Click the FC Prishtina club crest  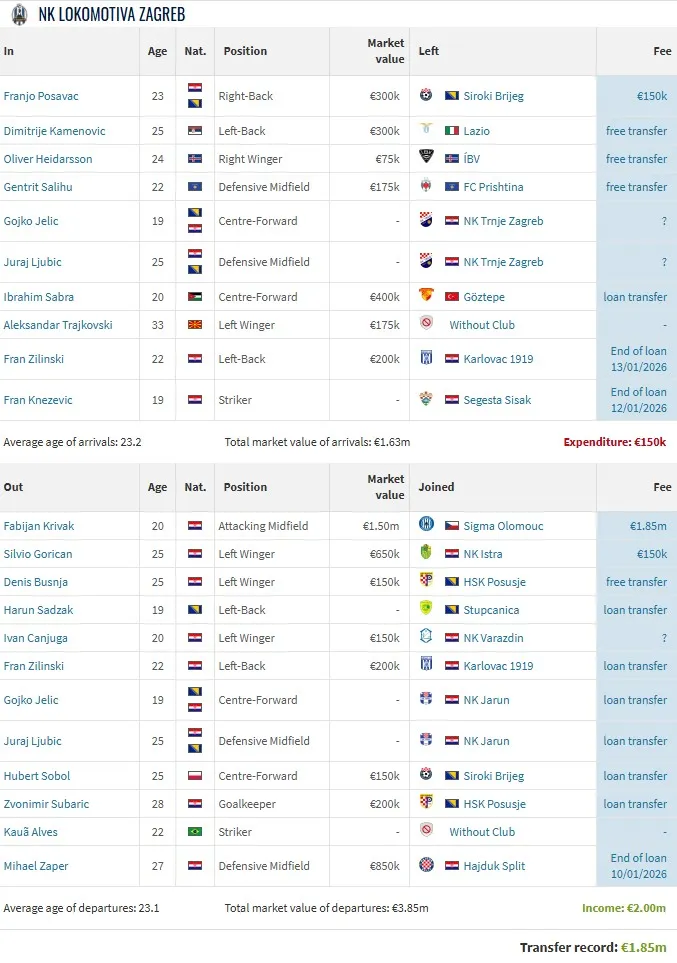426,186
